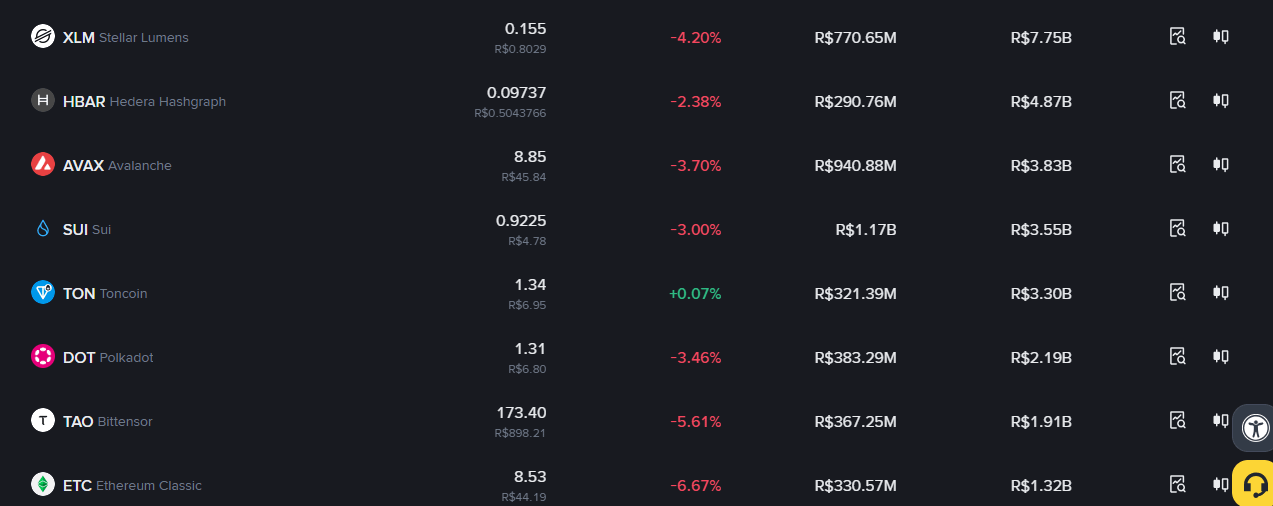1273x506 pixels.
Task: Open the DOT coin details icon
Action: coord(1177,357)
